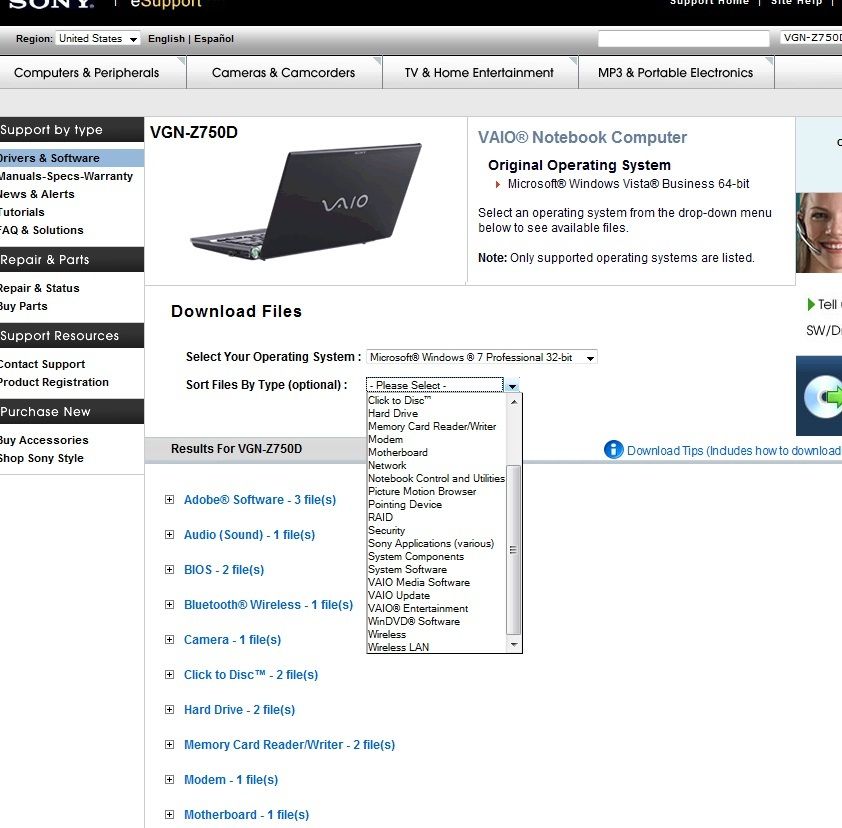Open News & Alerts sidebar link
The height and width of the screenshot is (828, 842).
click(x=37, y=194)
